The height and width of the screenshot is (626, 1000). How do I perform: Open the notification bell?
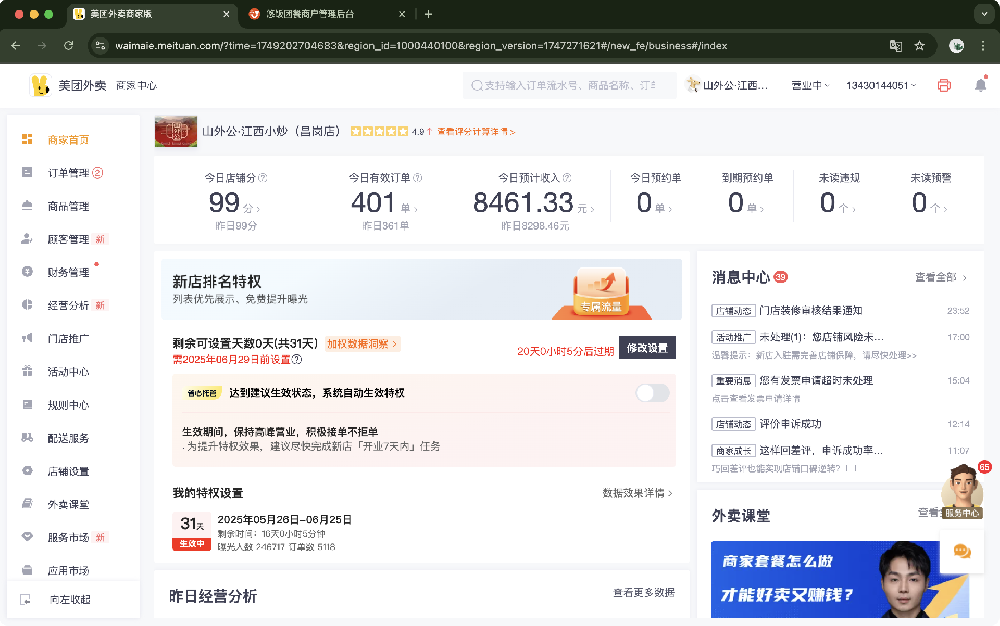(x=980, y=86)
